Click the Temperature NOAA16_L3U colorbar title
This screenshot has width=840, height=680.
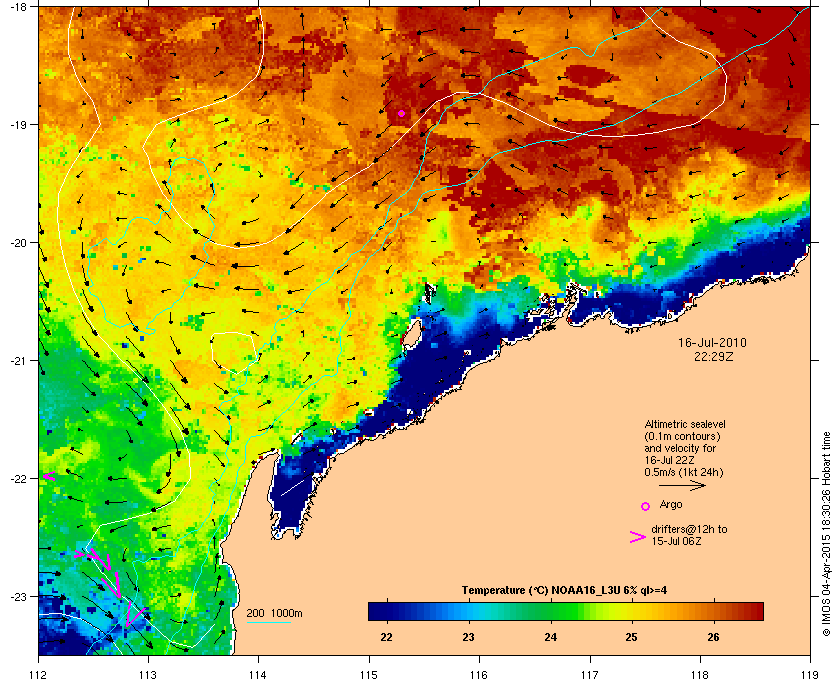[564, 590]
